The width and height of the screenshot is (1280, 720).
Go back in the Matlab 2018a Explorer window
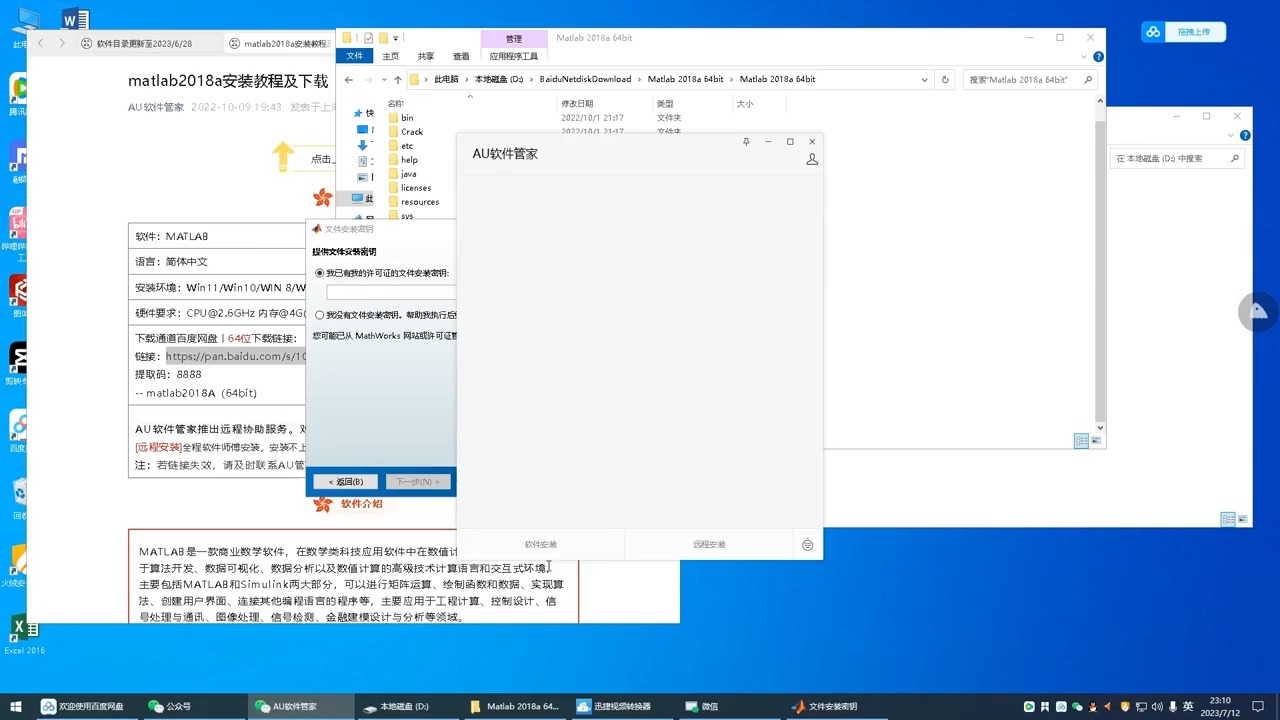[x=348, y=79]
